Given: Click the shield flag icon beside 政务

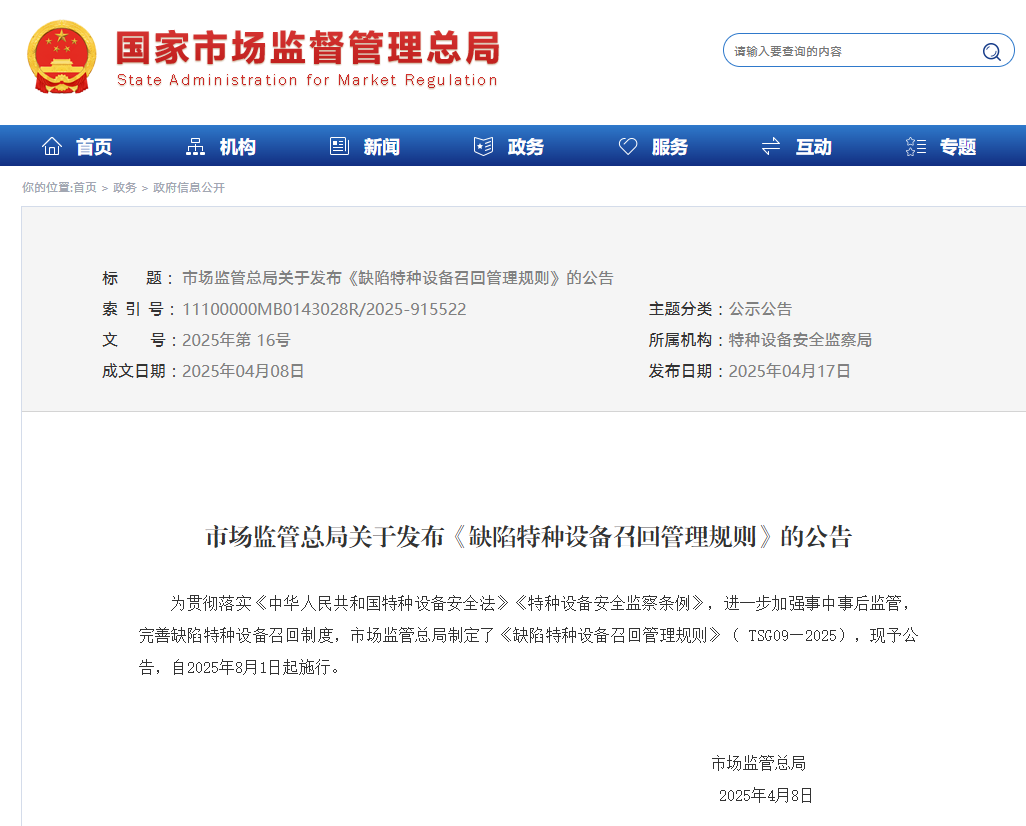Looking at the screenshot, I should coord(483,146).
